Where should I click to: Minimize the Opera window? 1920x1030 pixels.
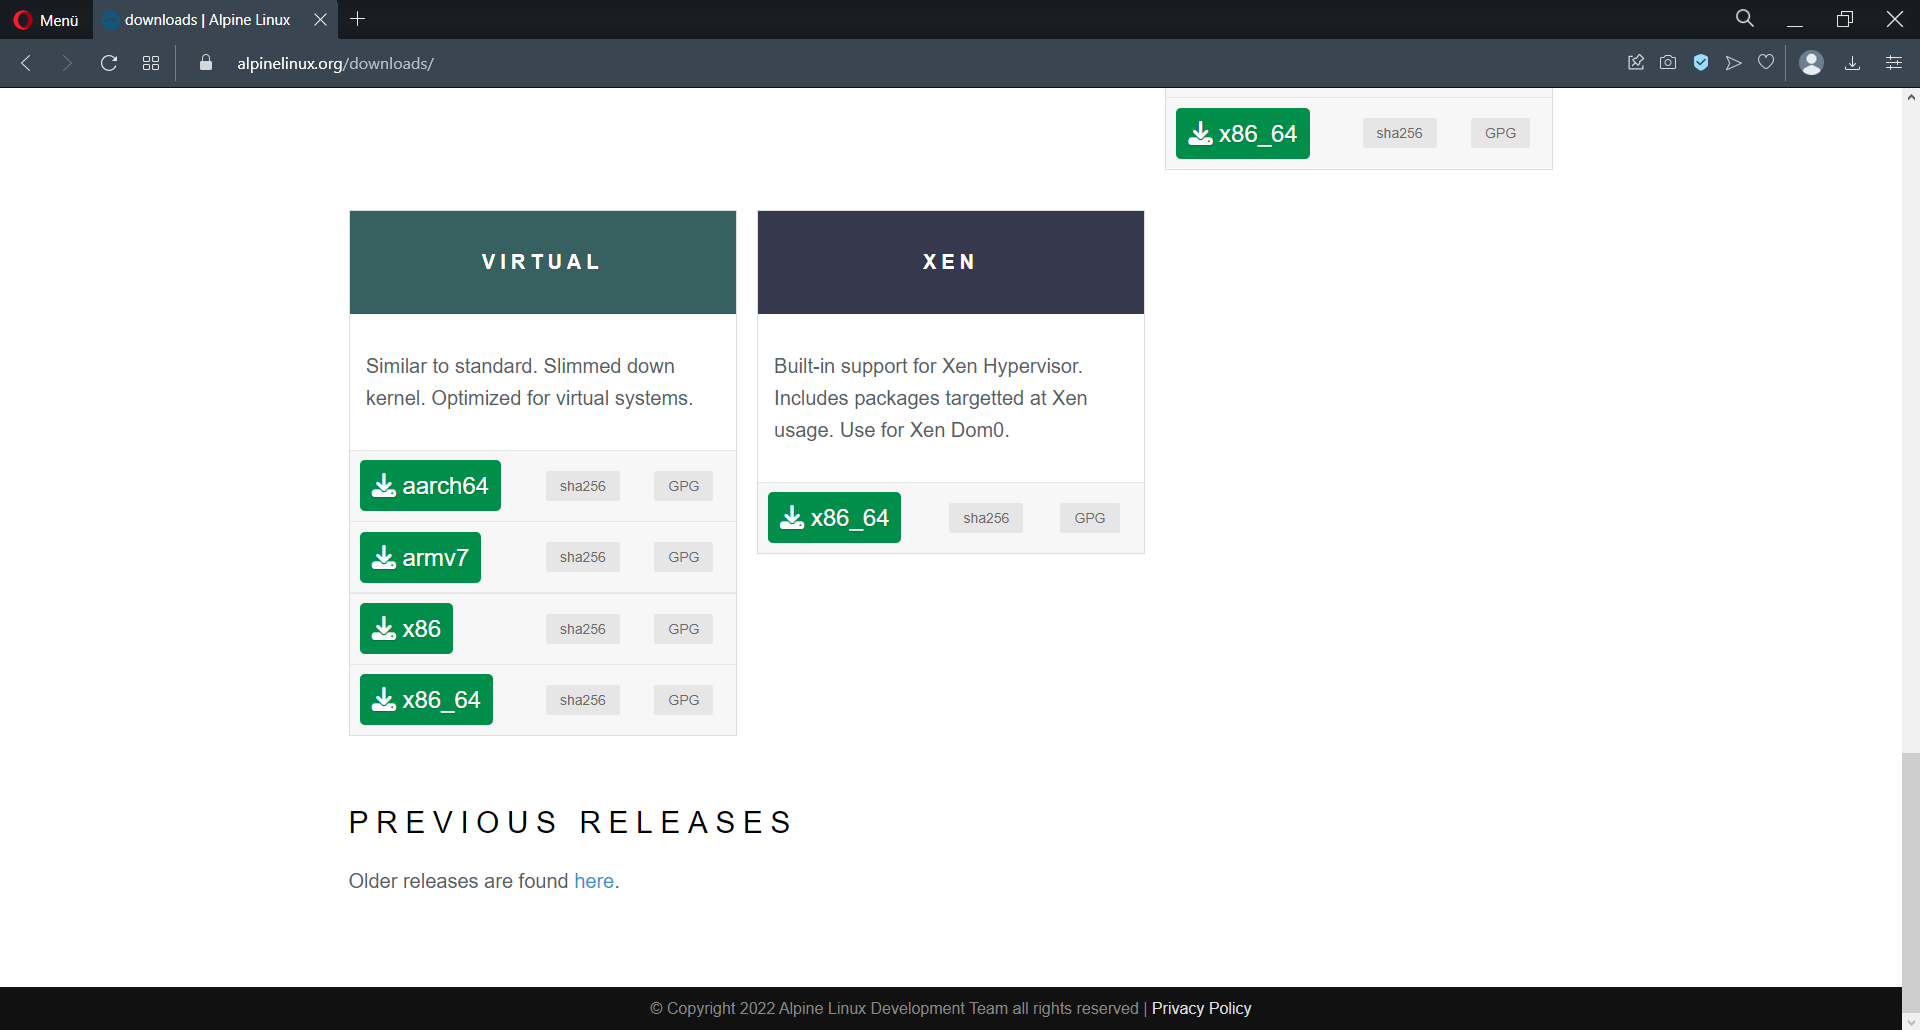click(1795, 20)
